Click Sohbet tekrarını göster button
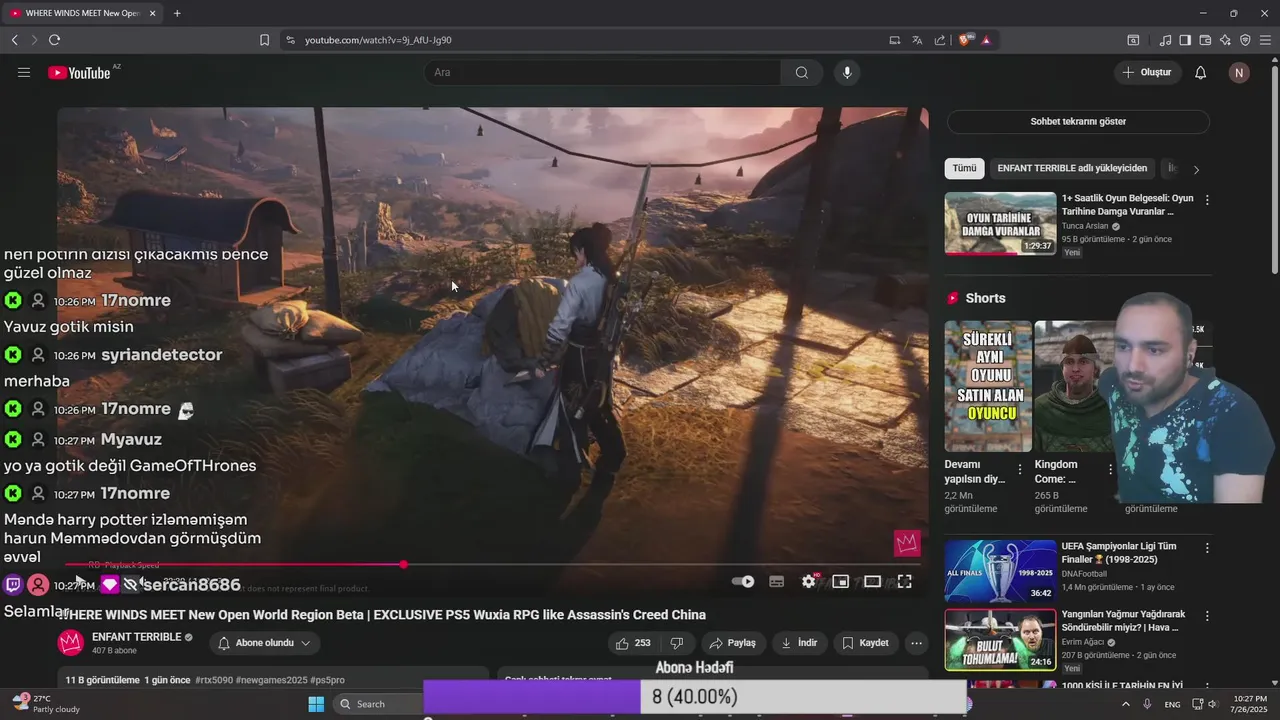 (x=1078, y=121)
